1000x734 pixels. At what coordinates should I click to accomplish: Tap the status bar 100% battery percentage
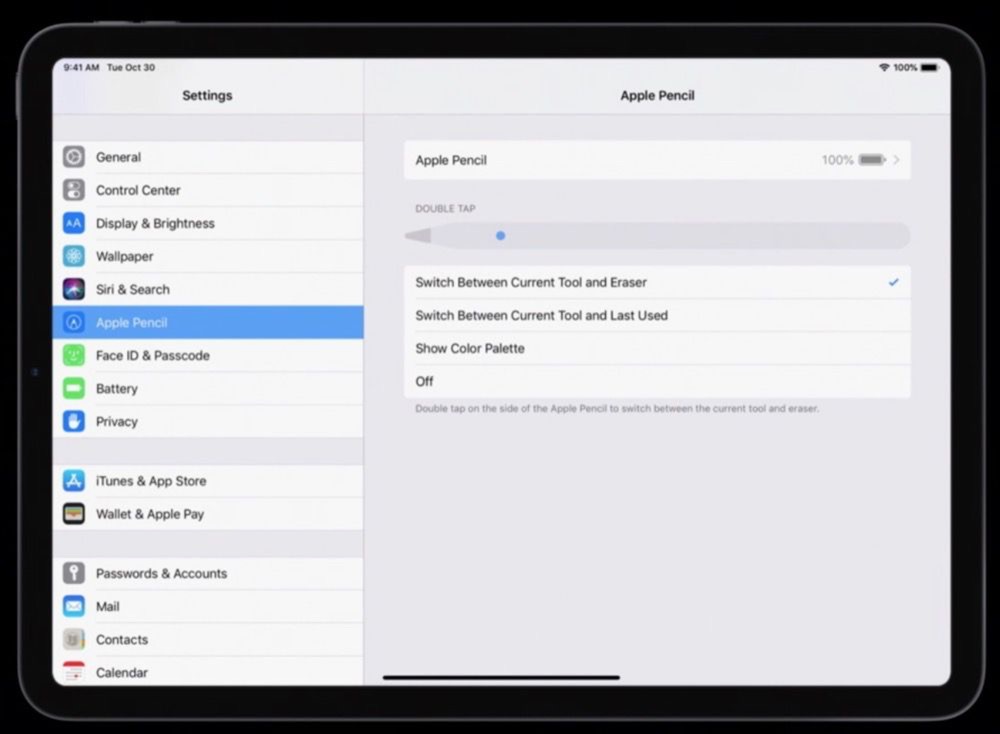(x=905, y=68)
